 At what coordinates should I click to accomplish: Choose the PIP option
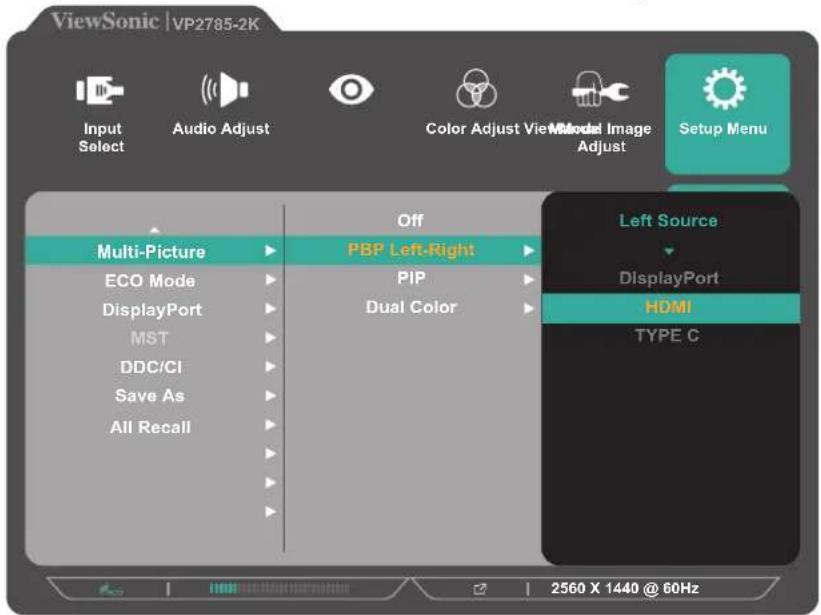click(411, 278)
